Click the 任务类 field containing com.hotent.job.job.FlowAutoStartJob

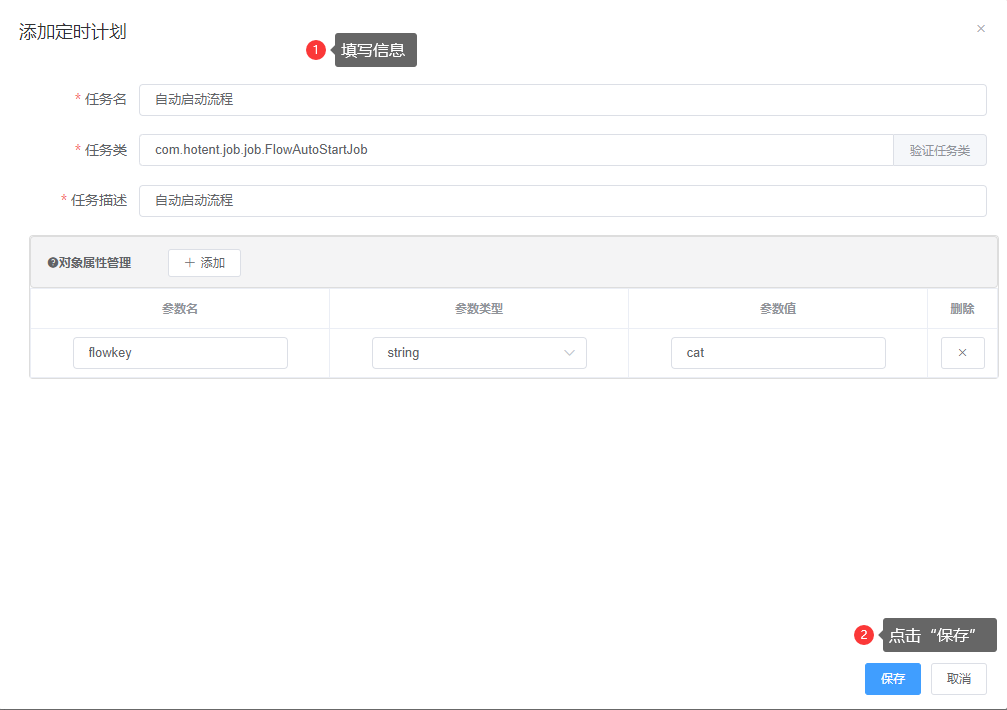[515, 150]
